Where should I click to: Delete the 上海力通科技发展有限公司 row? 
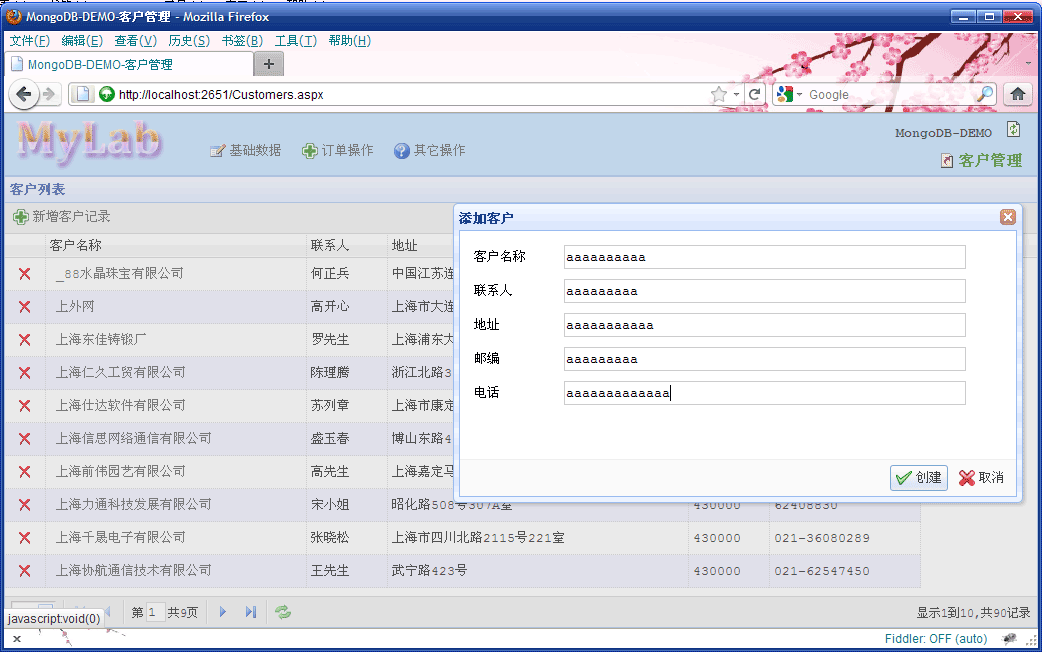[x=25, y=504]
